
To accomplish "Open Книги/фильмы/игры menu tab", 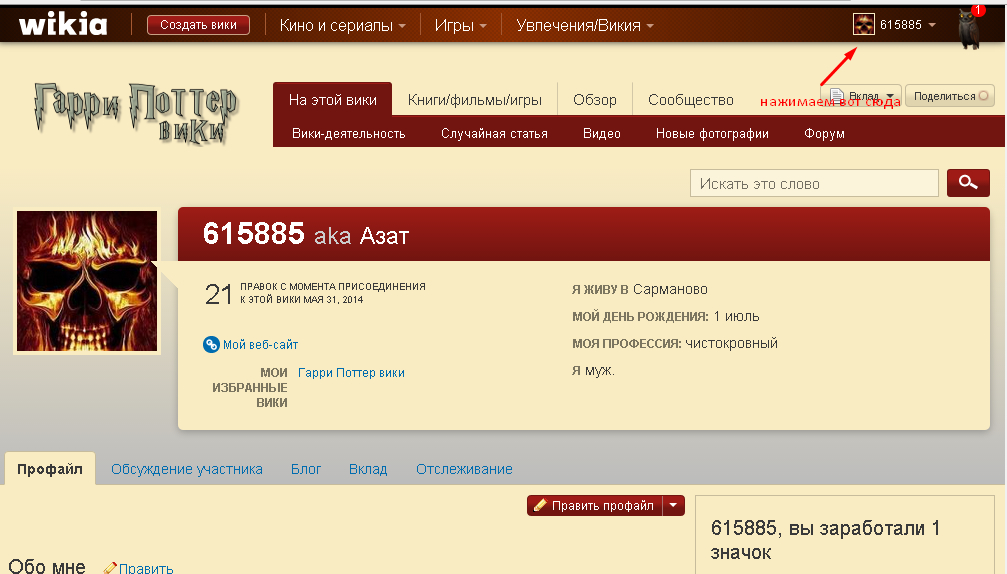I will tap(475, 100).
